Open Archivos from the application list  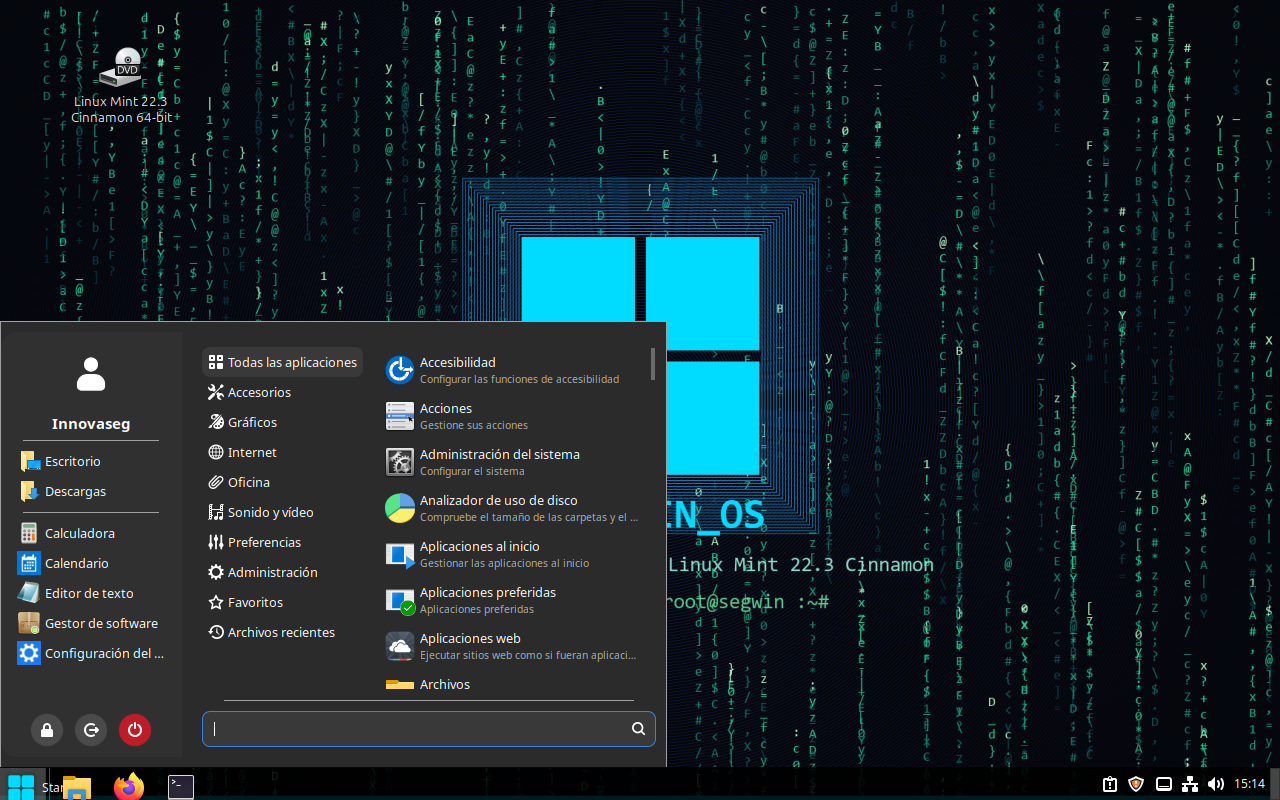click(514, 685)
